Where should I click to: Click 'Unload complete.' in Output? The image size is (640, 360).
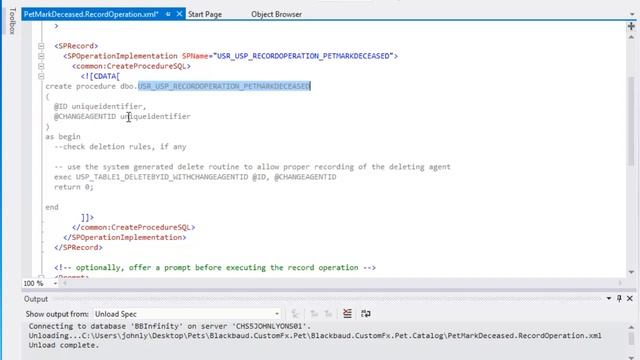[x=64, y=345]
